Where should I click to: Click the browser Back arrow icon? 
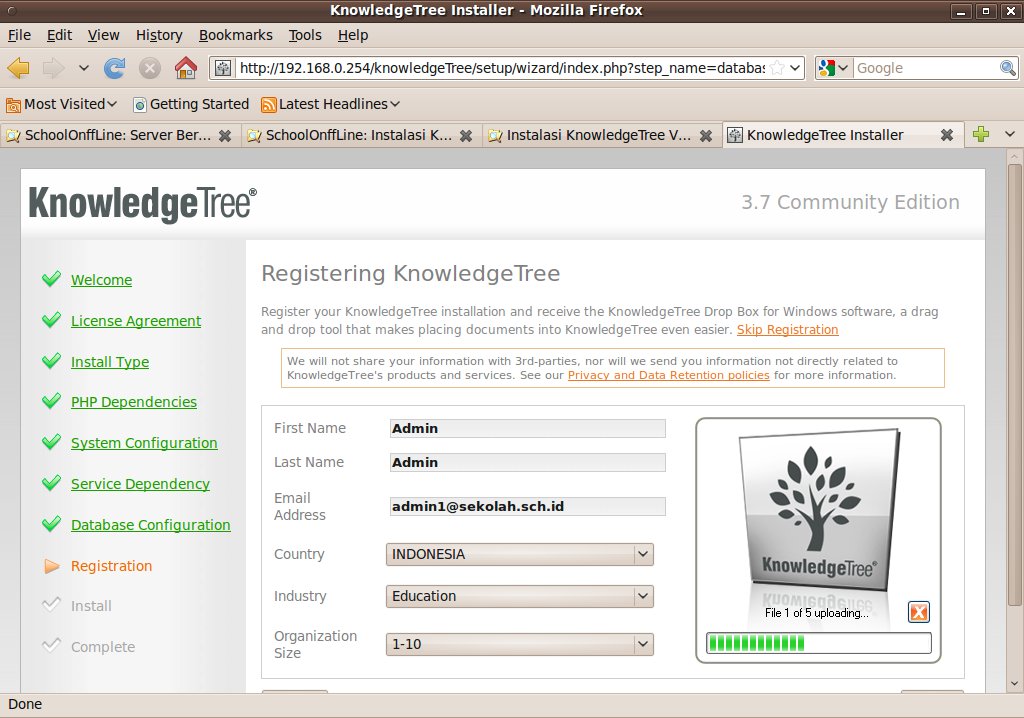click(x=19, y=68)
